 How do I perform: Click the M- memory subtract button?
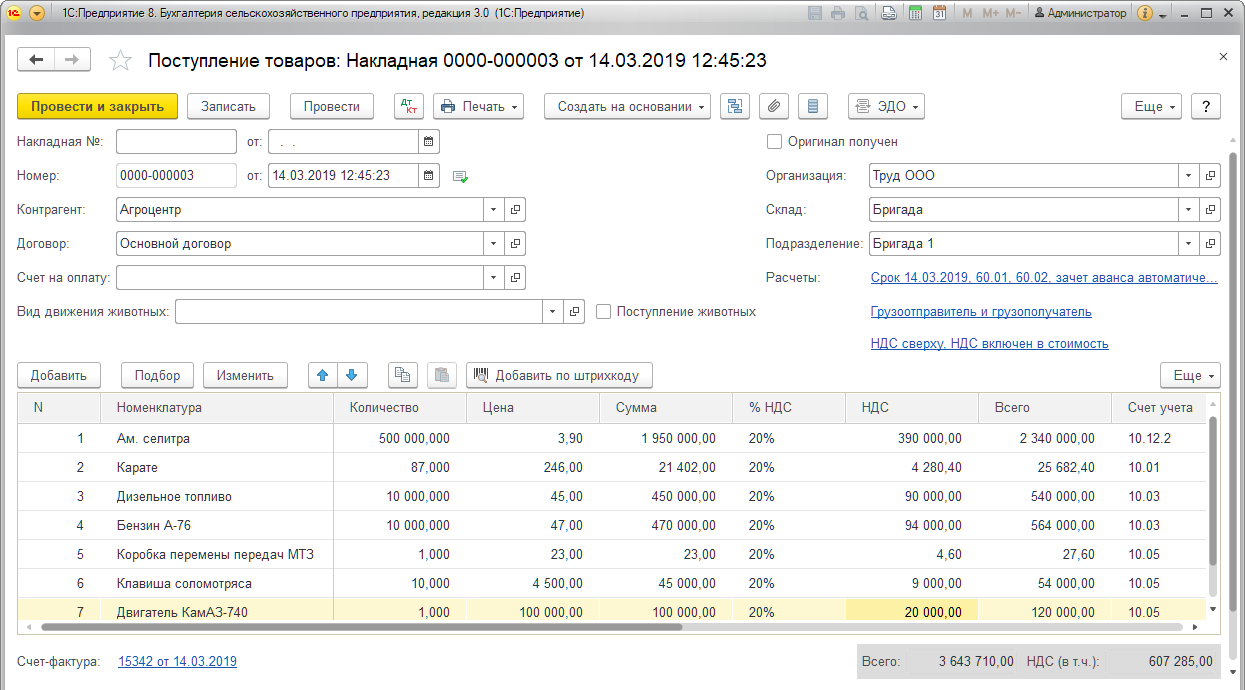point(1014,13)
